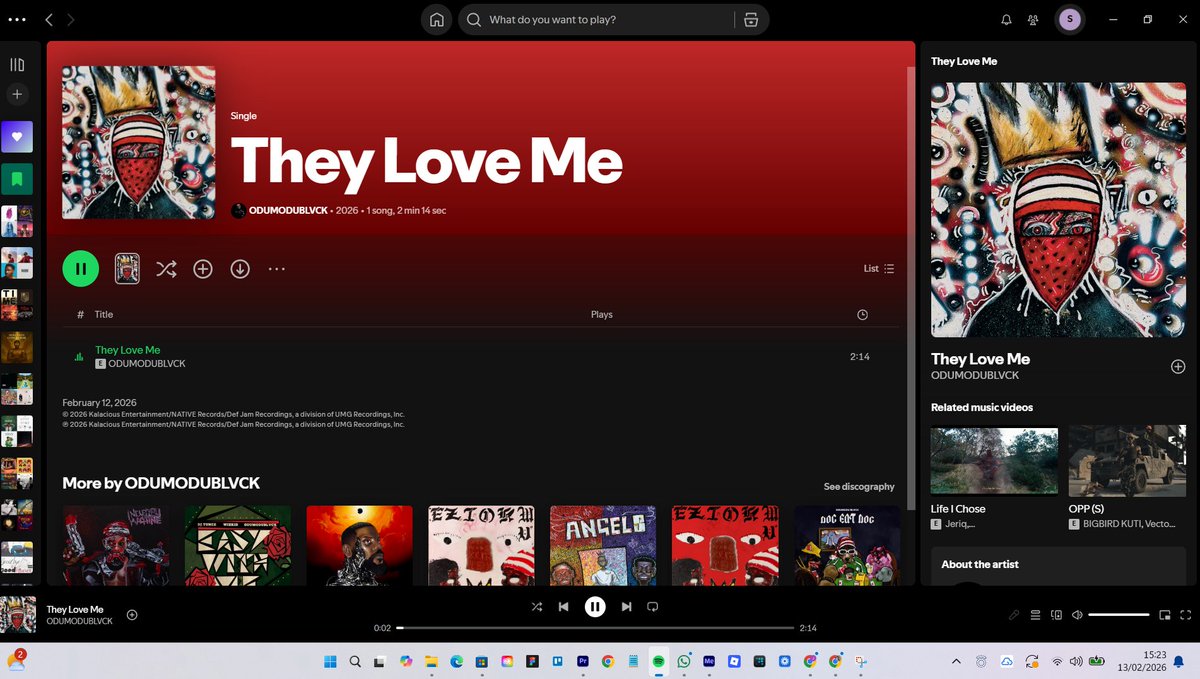The image size is (1200, 679).
Task: Seek within the song progress bar
Action: (x=595, y=628)
